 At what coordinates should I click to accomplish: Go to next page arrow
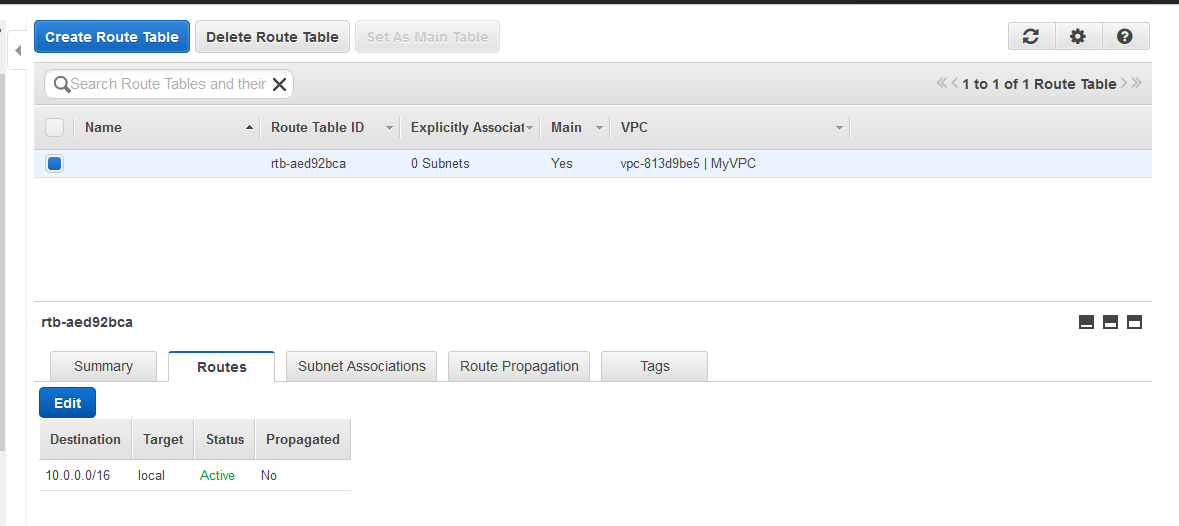point(1124,83)
